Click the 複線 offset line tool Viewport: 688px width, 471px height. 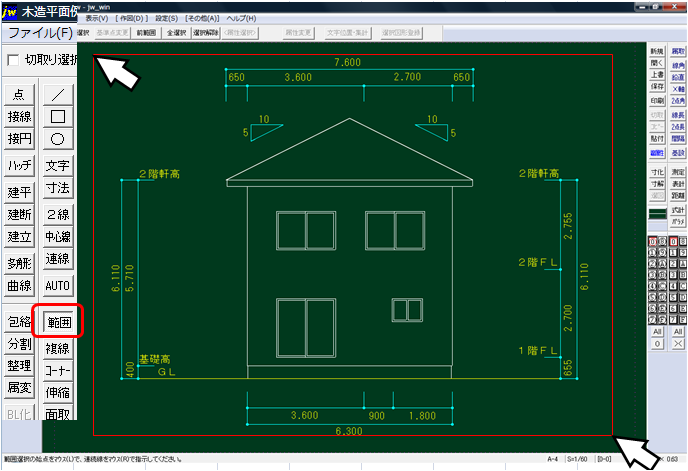click(x=58, y=348)
